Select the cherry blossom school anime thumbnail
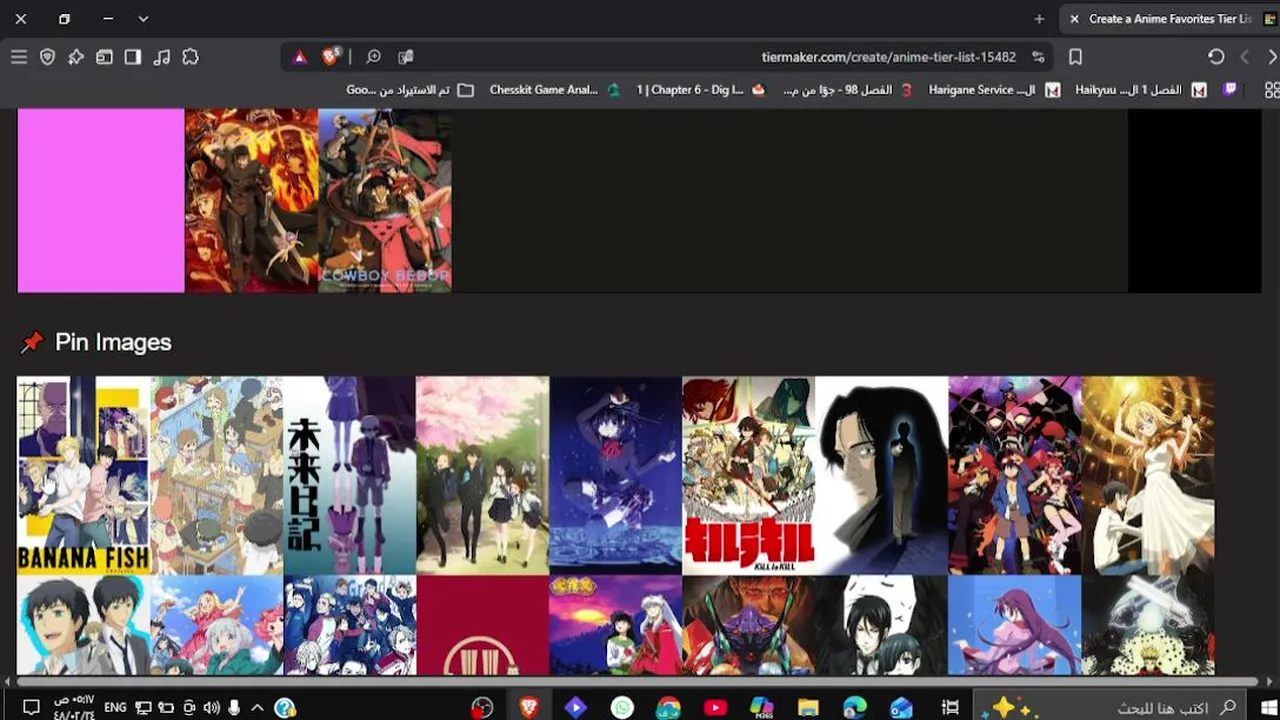This screenshot has height=720, width=1280. coord(482,475)
